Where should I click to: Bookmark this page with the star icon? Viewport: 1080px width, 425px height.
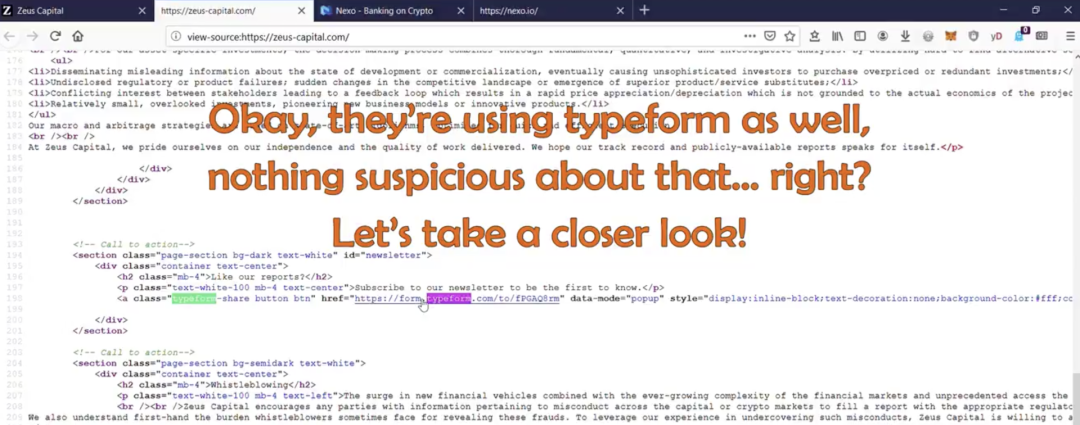tap(789, 36)
